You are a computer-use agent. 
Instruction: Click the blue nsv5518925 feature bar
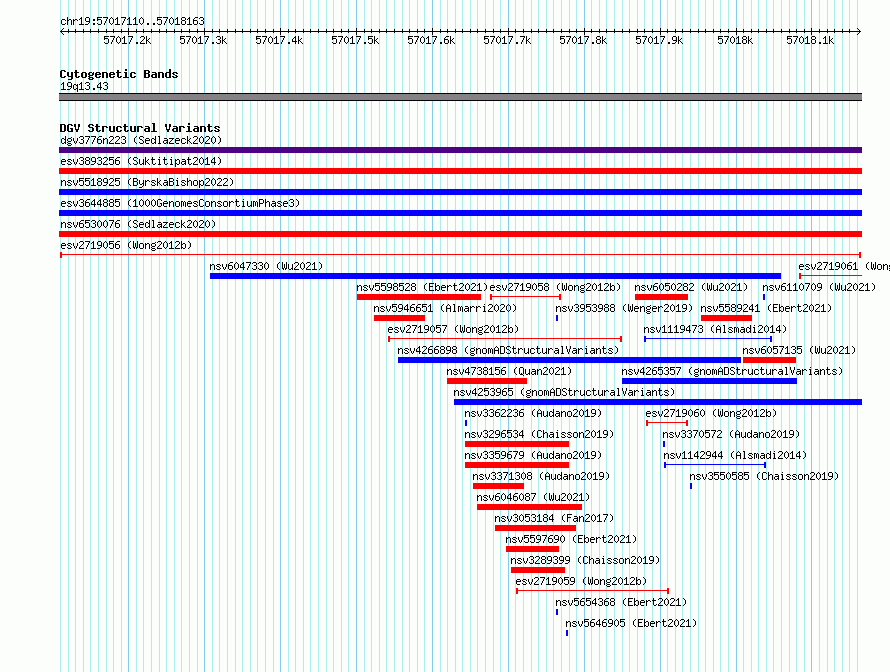tap(460, 192)
